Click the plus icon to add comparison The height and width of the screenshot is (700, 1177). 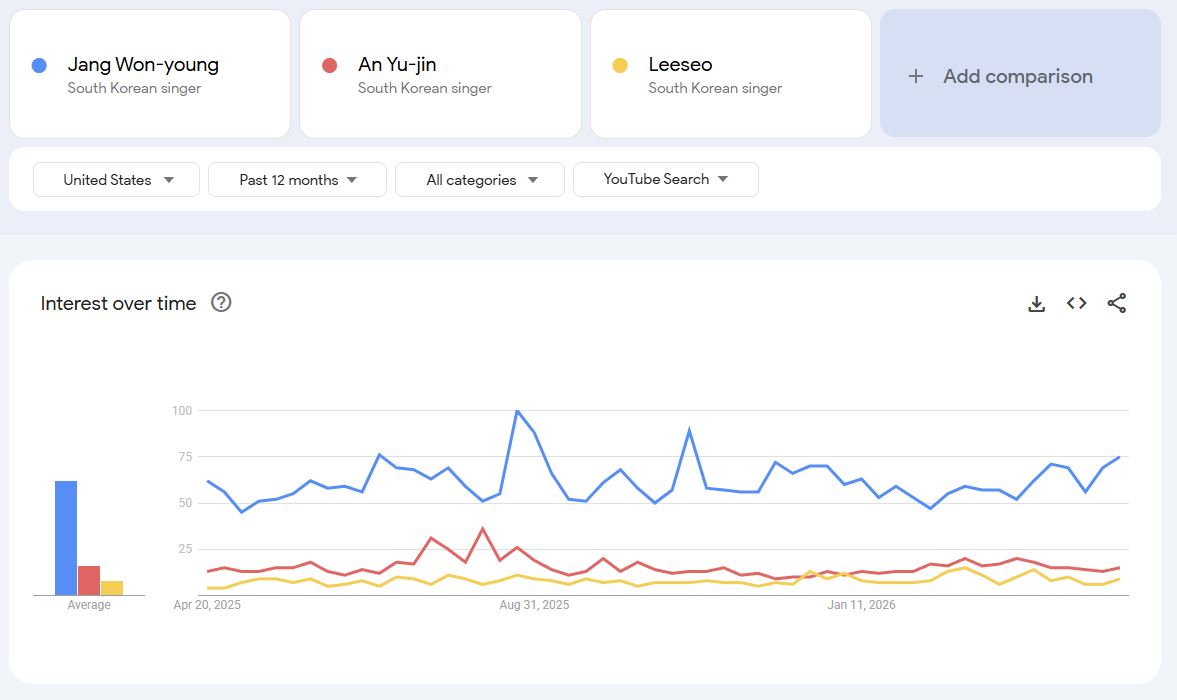[x=915, y=76]
